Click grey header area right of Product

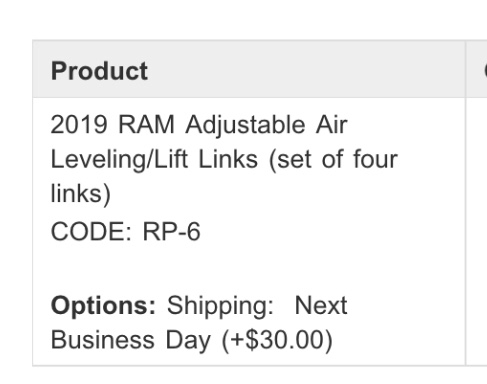click(306, 69)
